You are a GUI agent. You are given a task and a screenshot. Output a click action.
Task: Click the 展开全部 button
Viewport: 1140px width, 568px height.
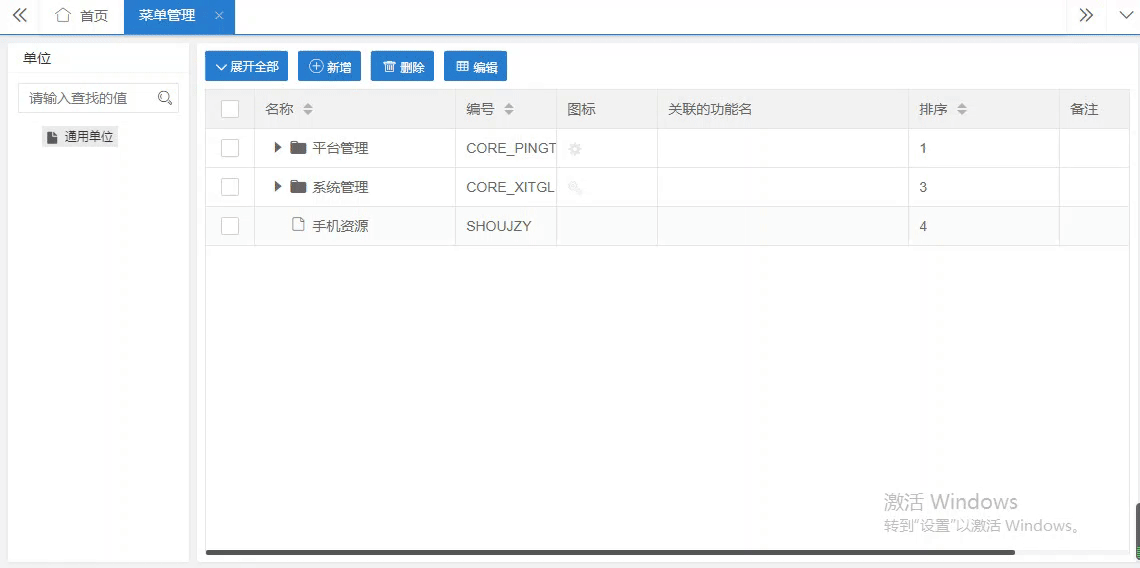pyautogui.click(x=247, y=67)
